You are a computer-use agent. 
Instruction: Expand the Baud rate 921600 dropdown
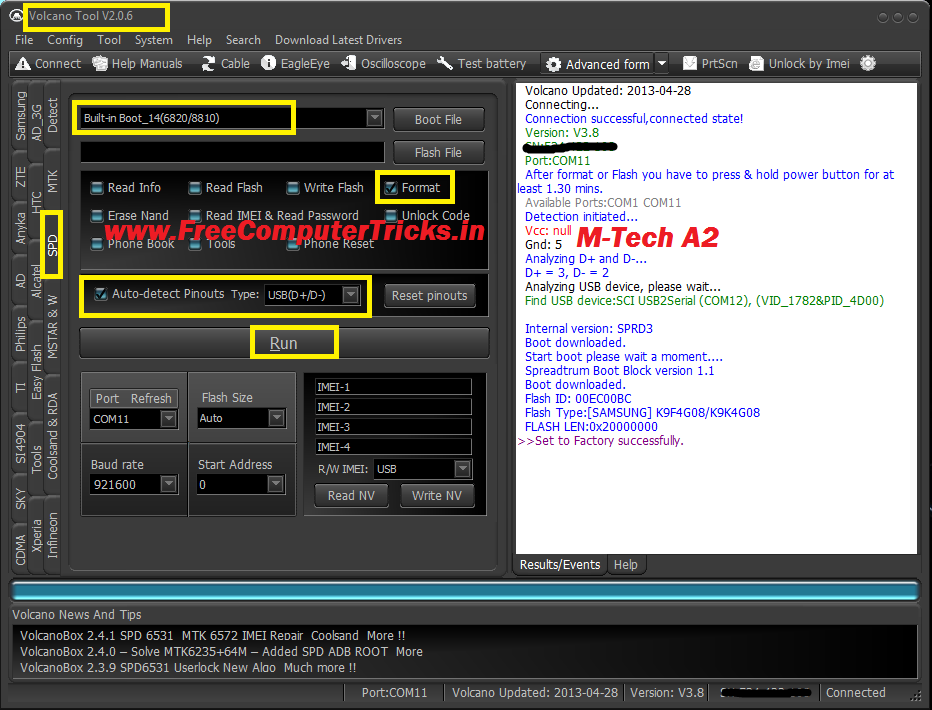tap(168, 484)
